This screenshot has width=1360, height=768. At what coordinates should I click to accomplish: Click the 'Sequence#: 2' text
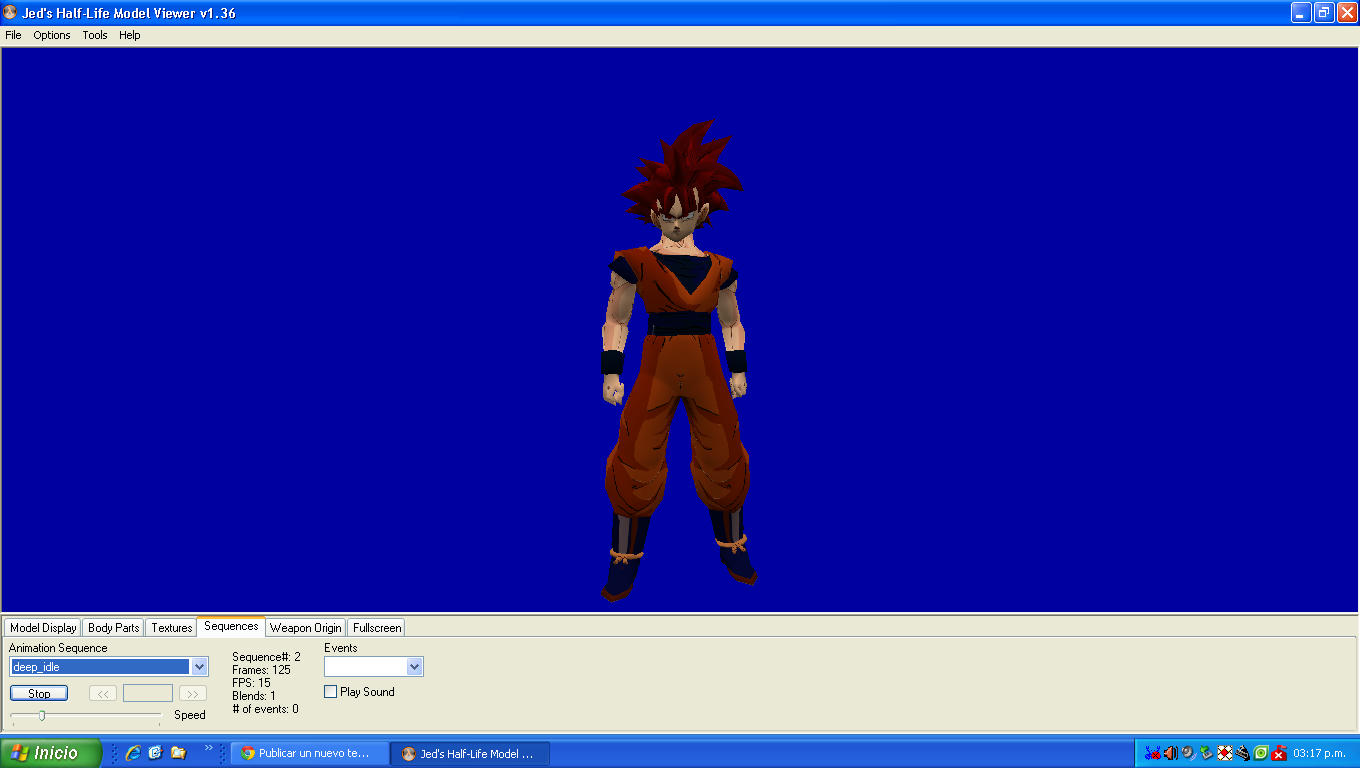pyautogui.click(x=266, y=657)
